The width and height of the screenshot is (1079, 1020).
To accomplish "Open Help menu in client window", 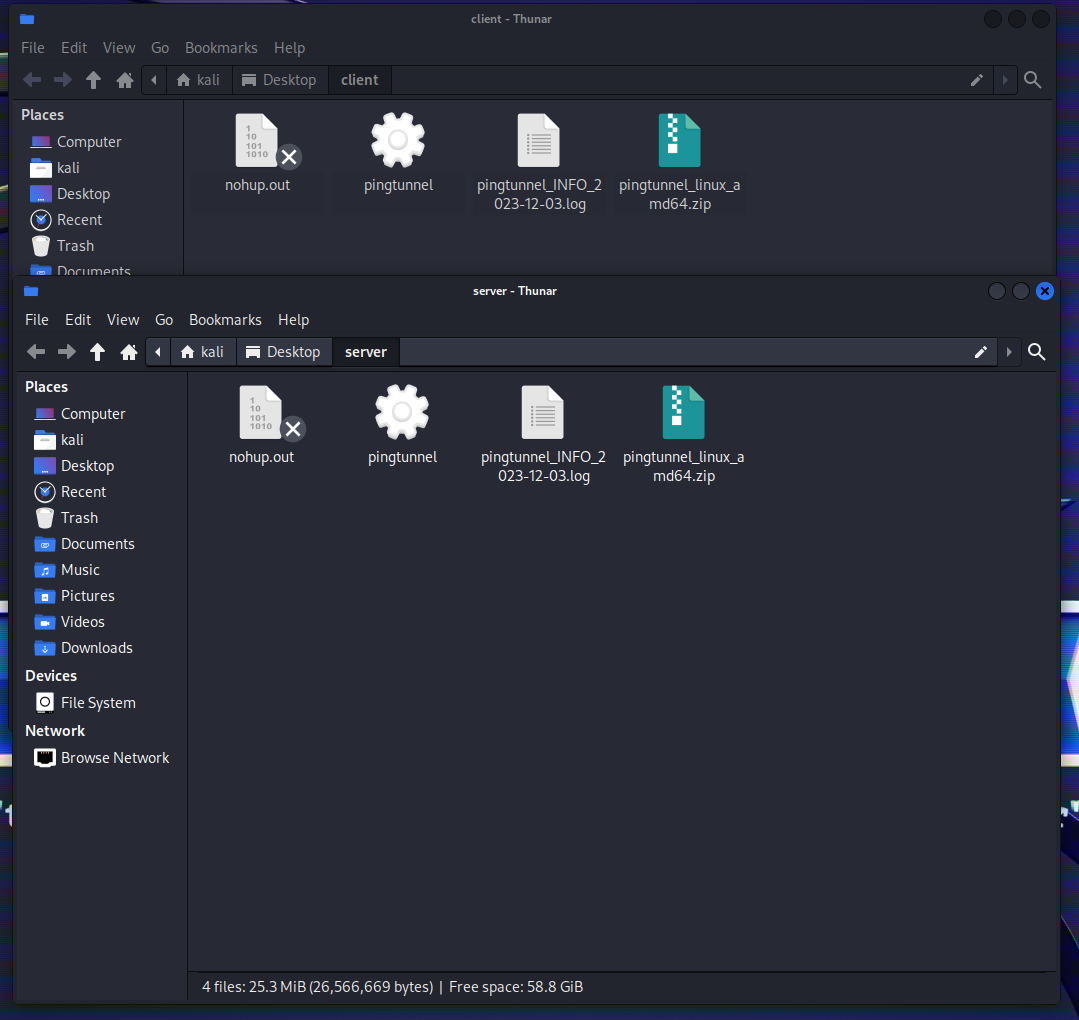I will pos(289,48).
